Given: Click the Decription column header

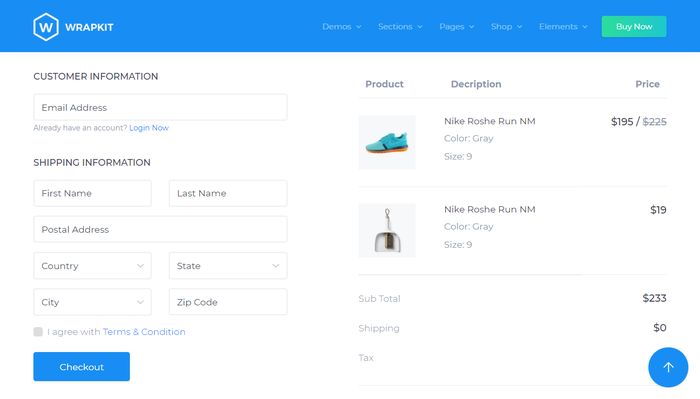Looking at the screenshot, I should pyautogui.click(x=476, y=84).
